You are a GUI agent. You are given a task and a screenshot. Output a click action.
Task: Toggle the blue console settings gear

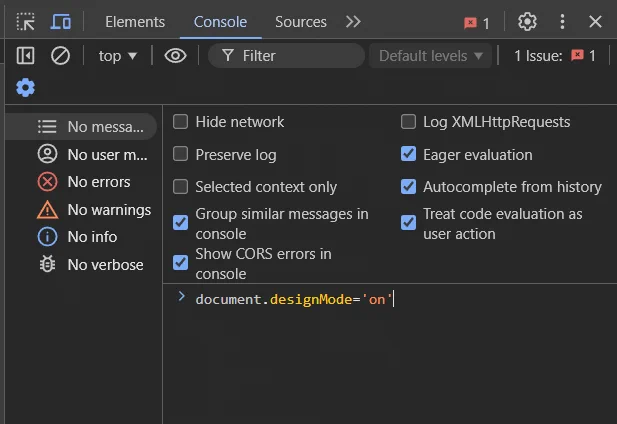(26, 87)
